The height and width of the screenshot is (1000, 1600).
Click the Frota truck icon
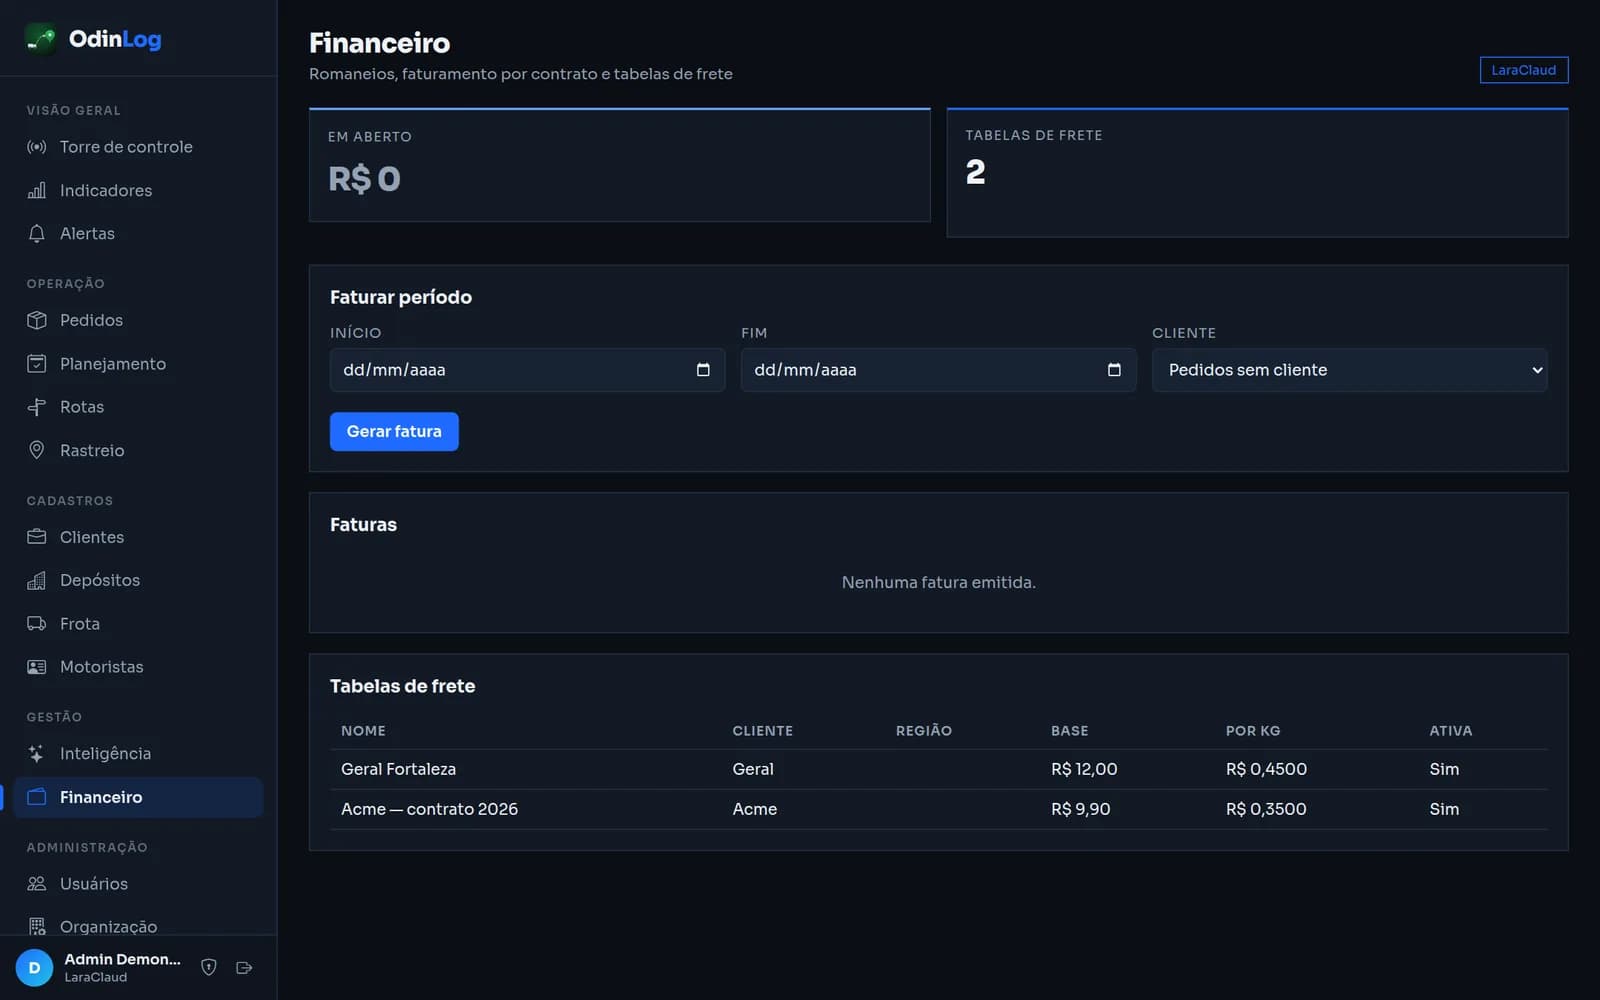click(37, 624)
